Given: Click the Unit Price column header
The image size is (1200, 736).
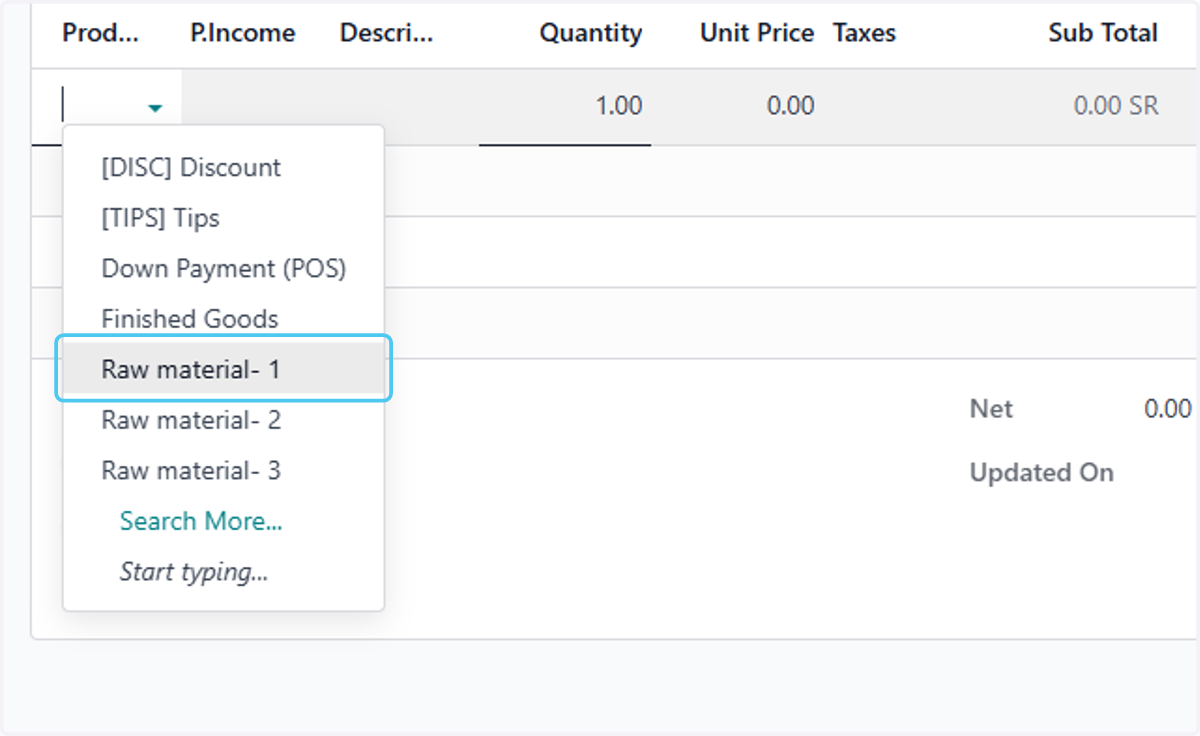Looking at the screenshot, I should [757, 33].
